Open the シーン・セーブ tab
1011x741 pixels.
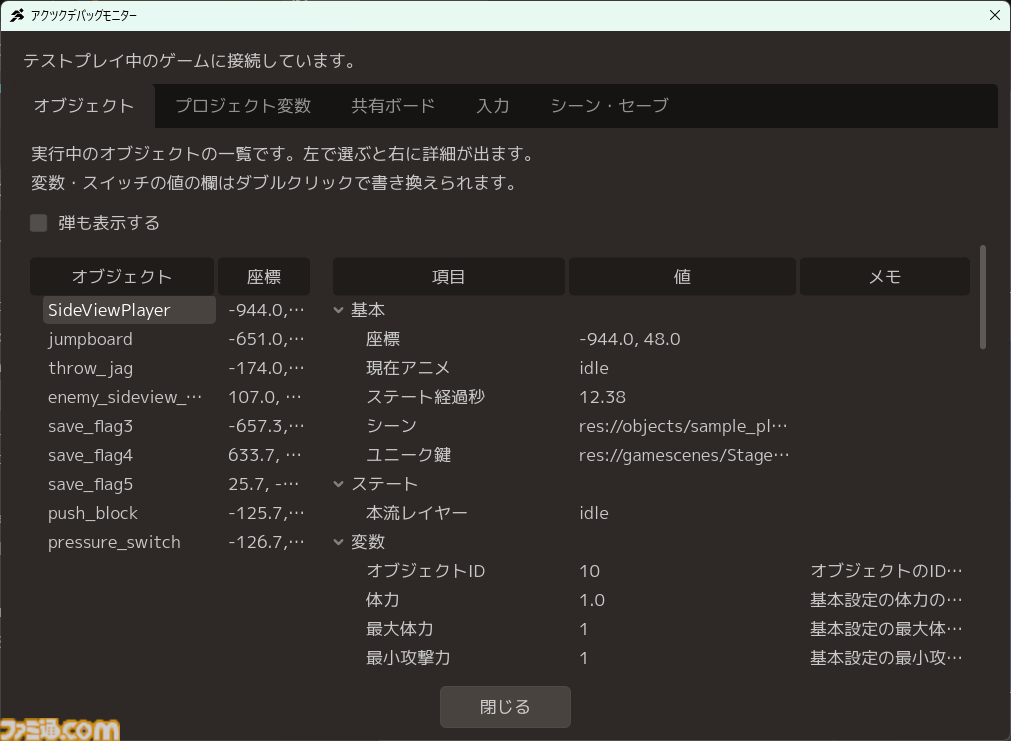pyautogui.click(x=609, y=106)
